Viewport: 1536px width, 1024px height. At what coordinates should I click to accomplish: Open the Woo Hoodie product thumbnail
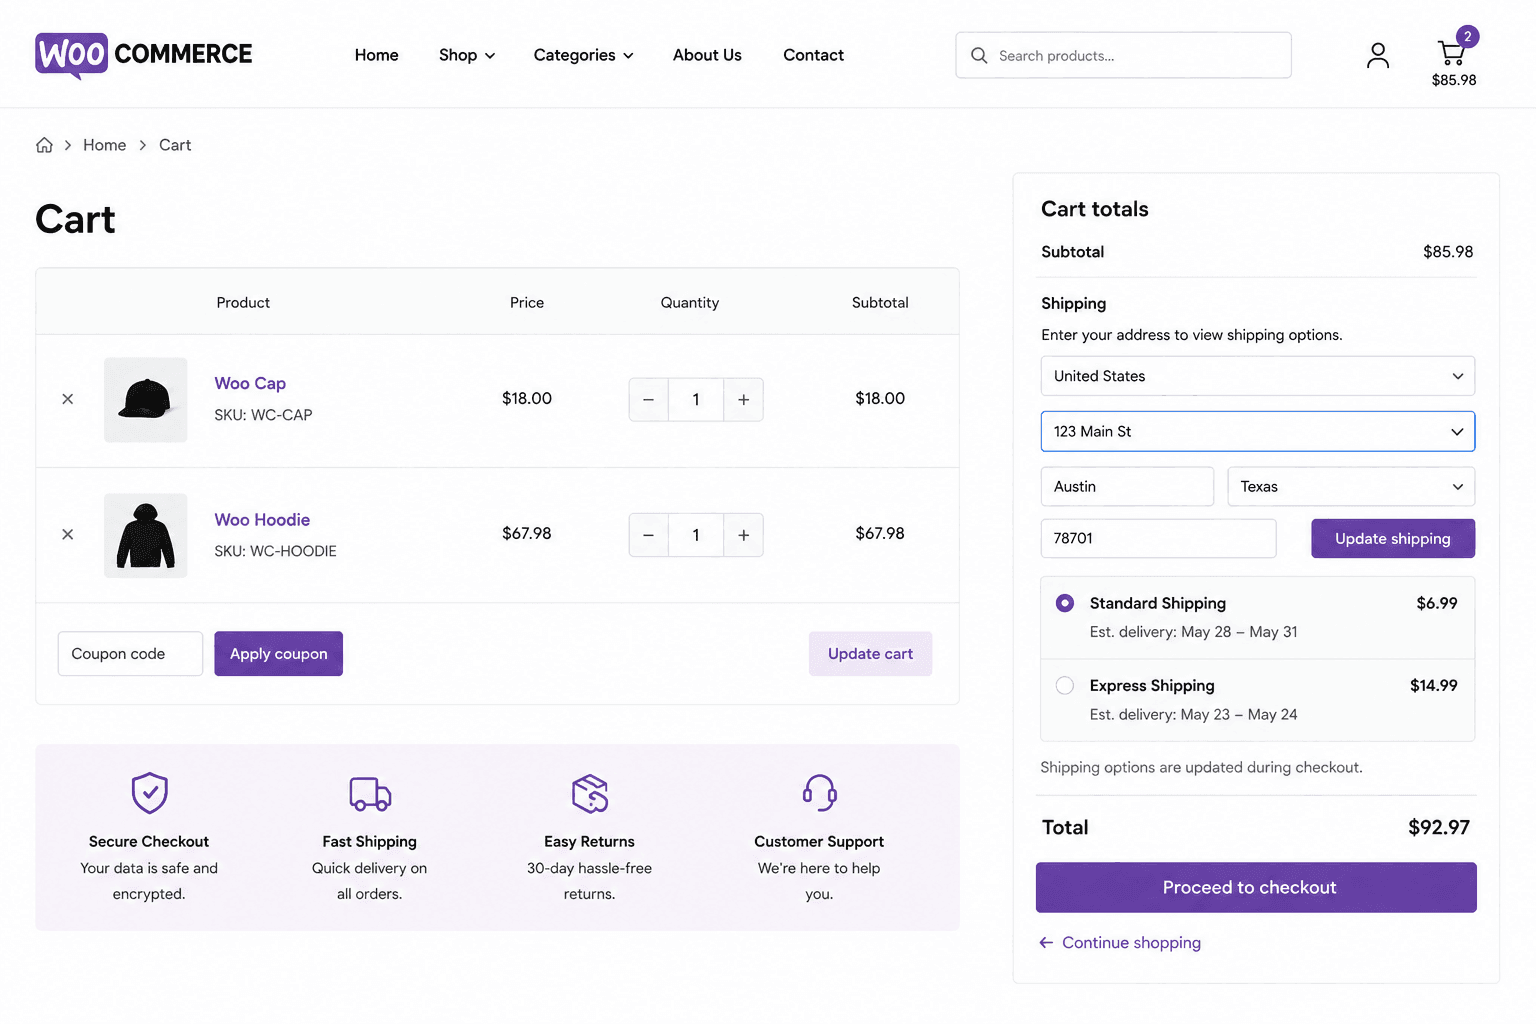[146, 535]
